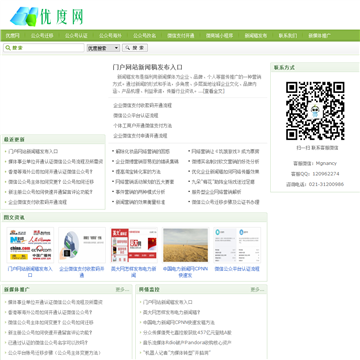Open 微信公众号迁移步骤及公证书办理 link

click(x=225, y=202)
